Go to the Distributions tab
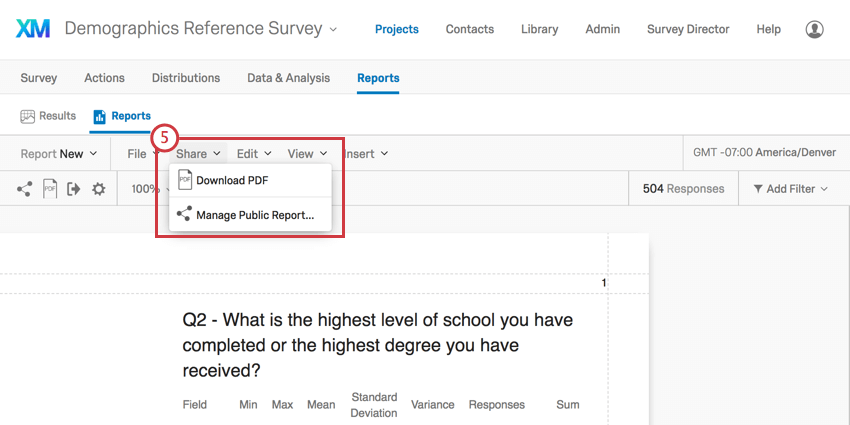Viewport: 850px width, 425px height. pos(186,78)
